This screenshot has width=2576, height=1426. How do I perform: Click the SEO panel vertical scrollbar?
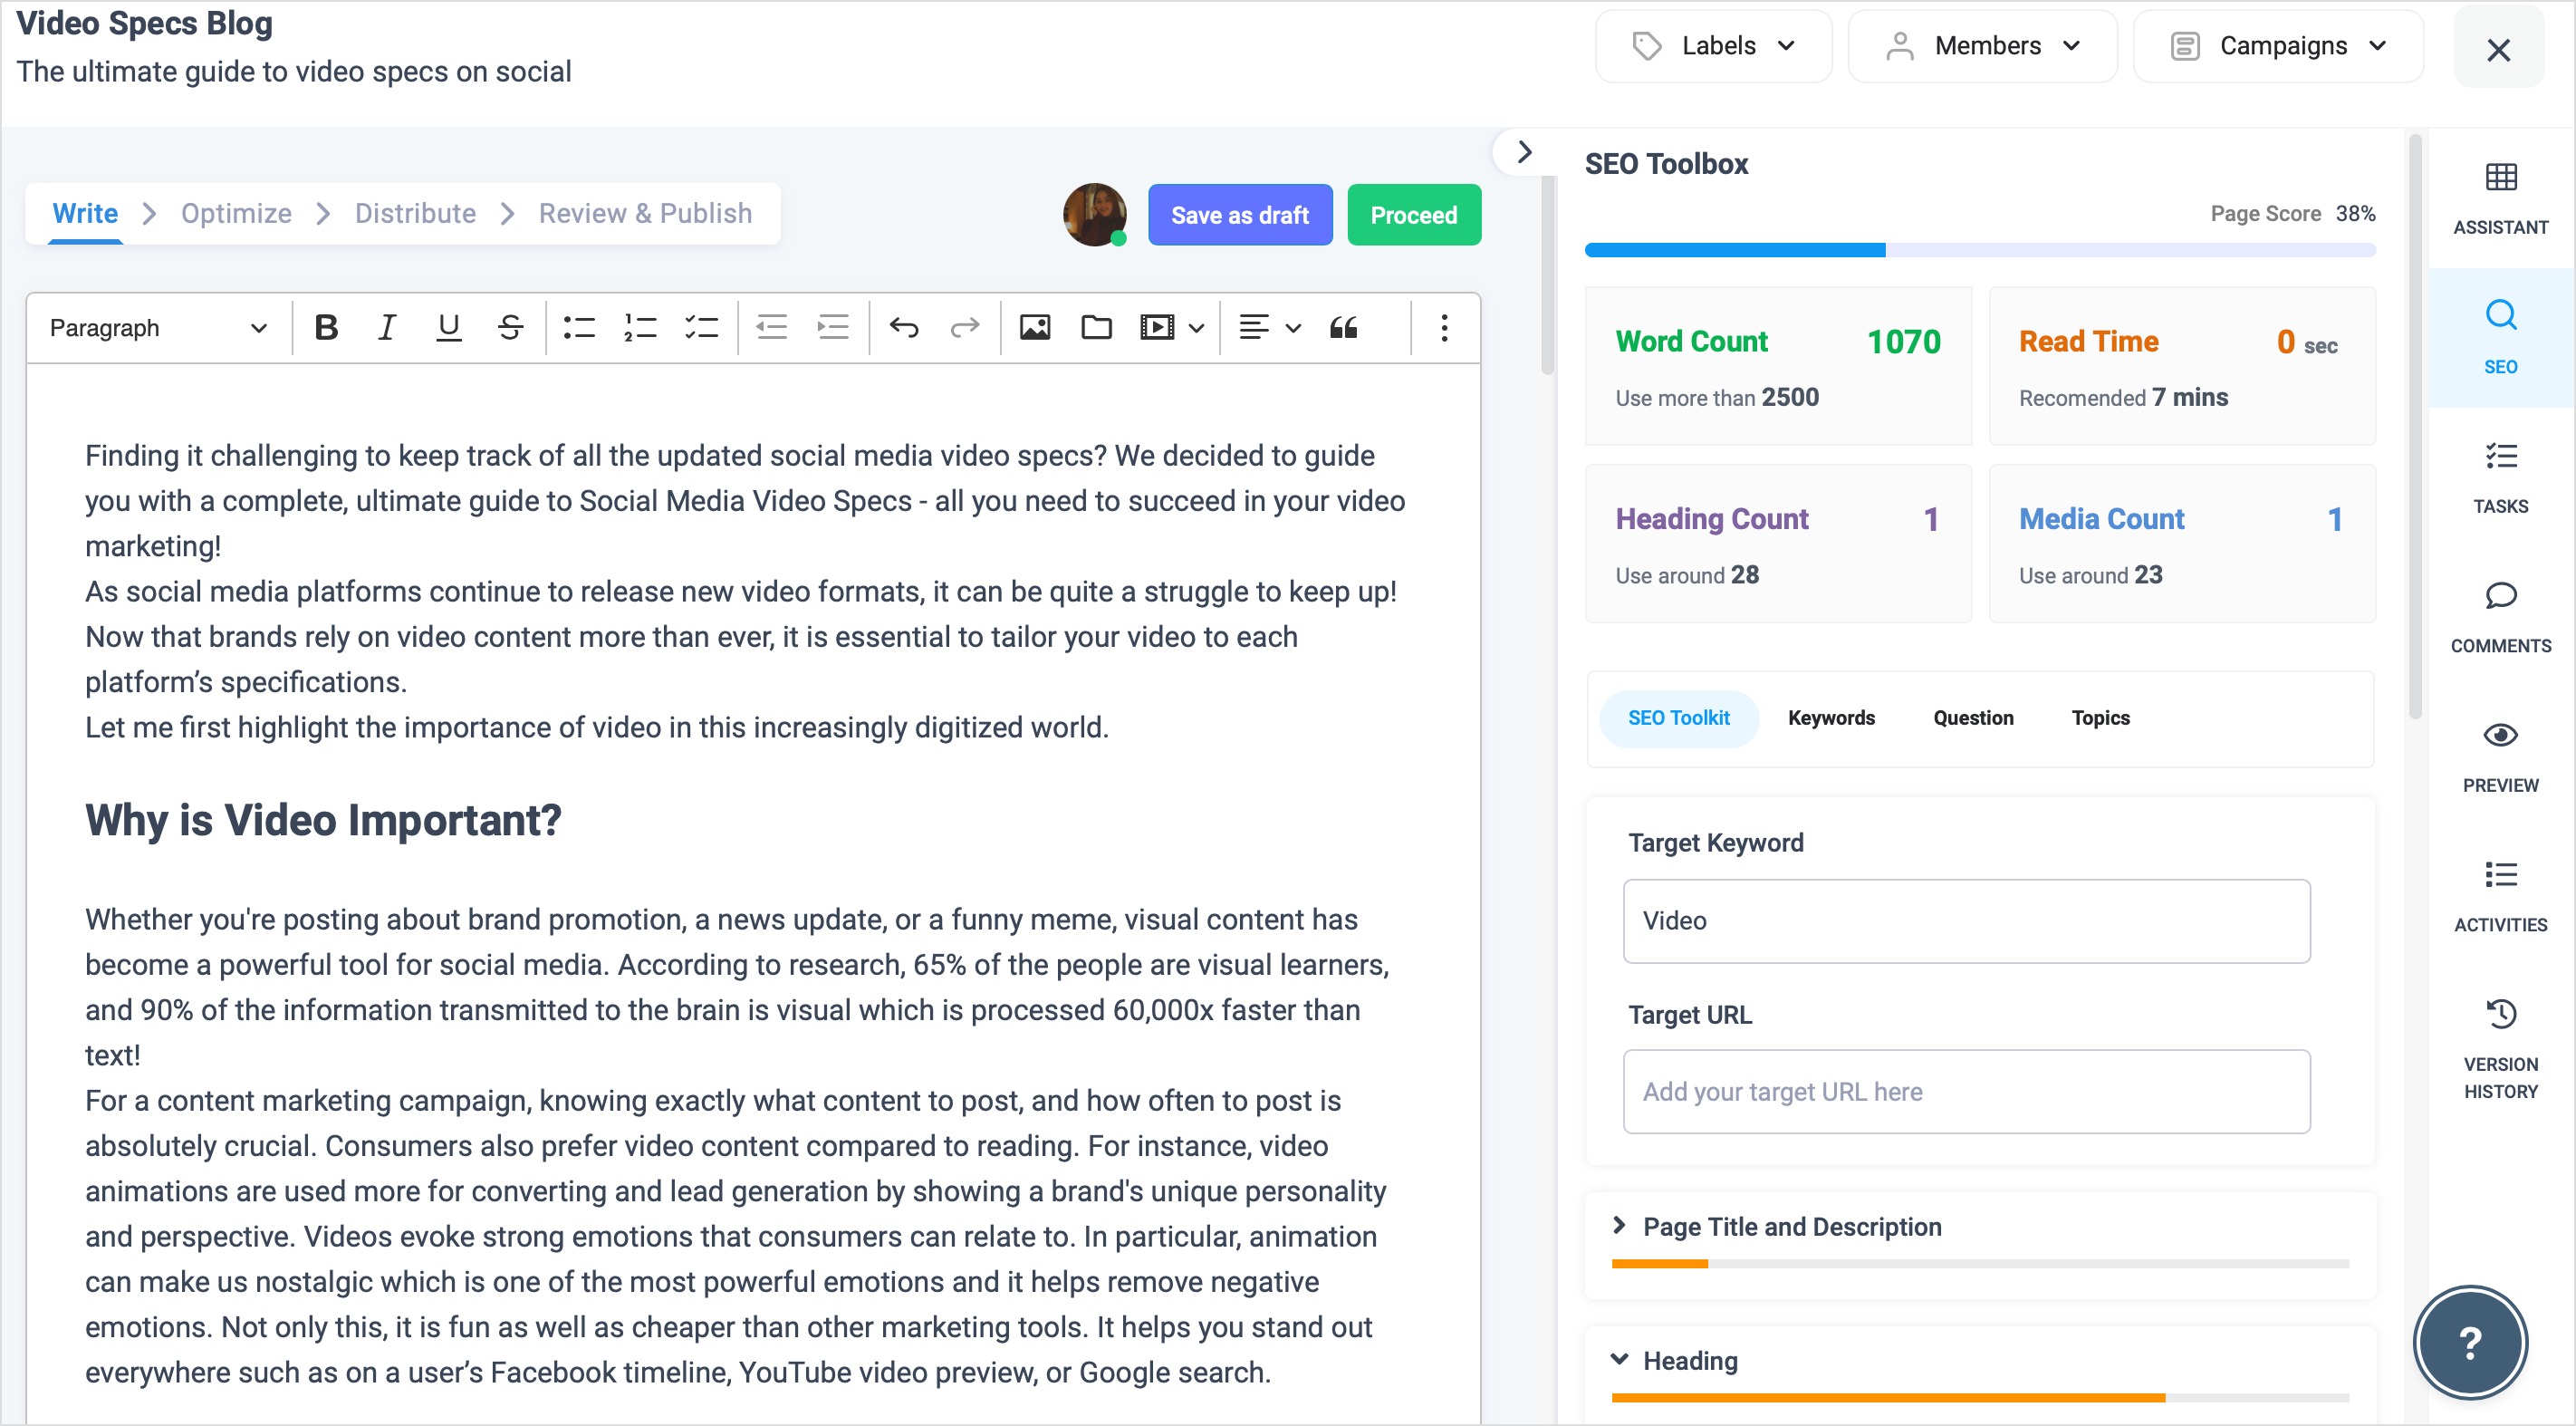tap(2414, 426)
